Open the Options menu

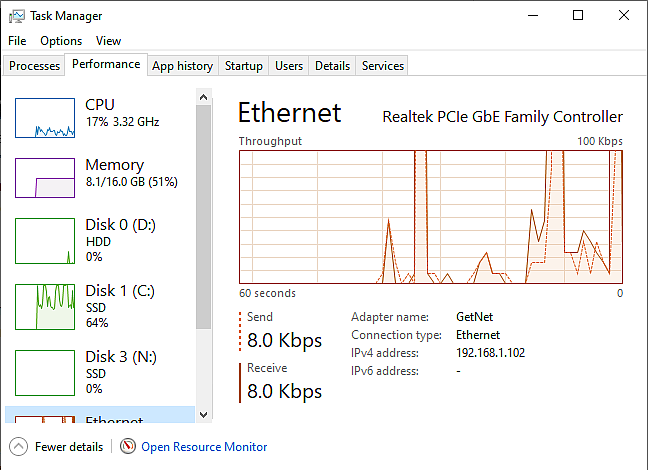(61, 41)
